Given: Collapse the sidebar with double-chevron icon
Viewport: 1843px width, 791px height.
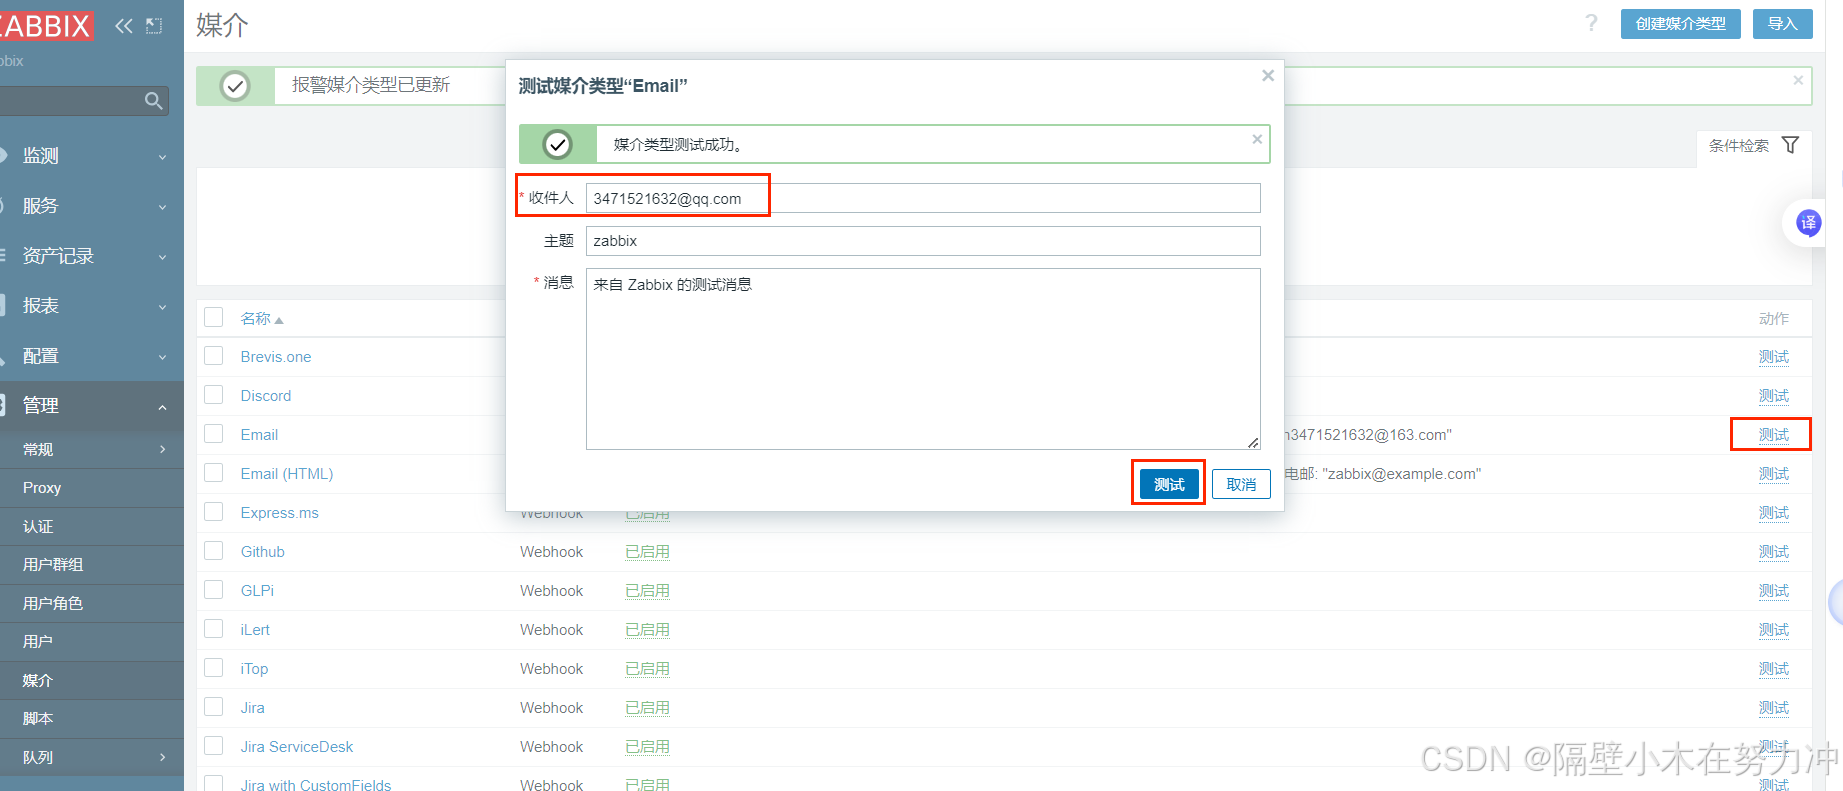Looking at the screenshot, I should pyautogui.click(x=124, y=26).
